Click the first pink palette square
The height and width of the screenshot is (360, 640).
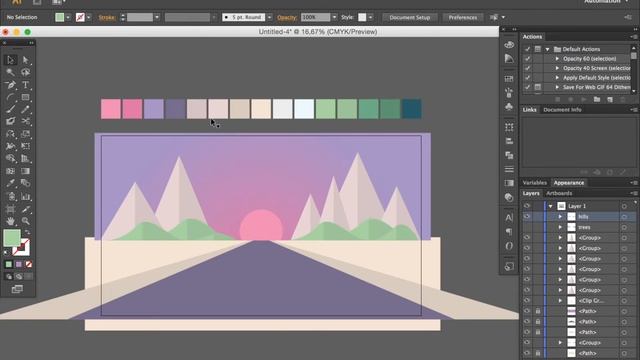(111, 109)
